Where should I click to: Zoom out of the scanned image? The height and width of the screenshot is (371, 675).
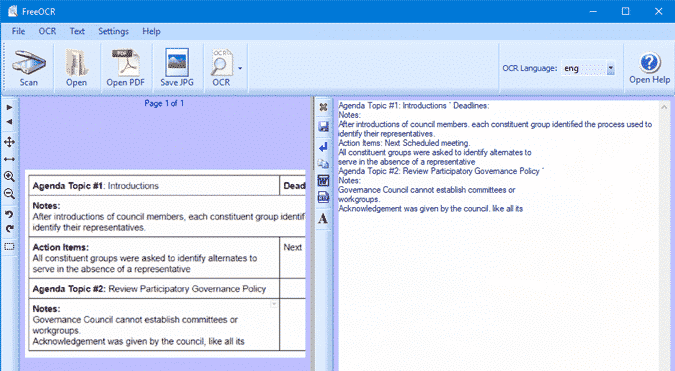[9, 194]
